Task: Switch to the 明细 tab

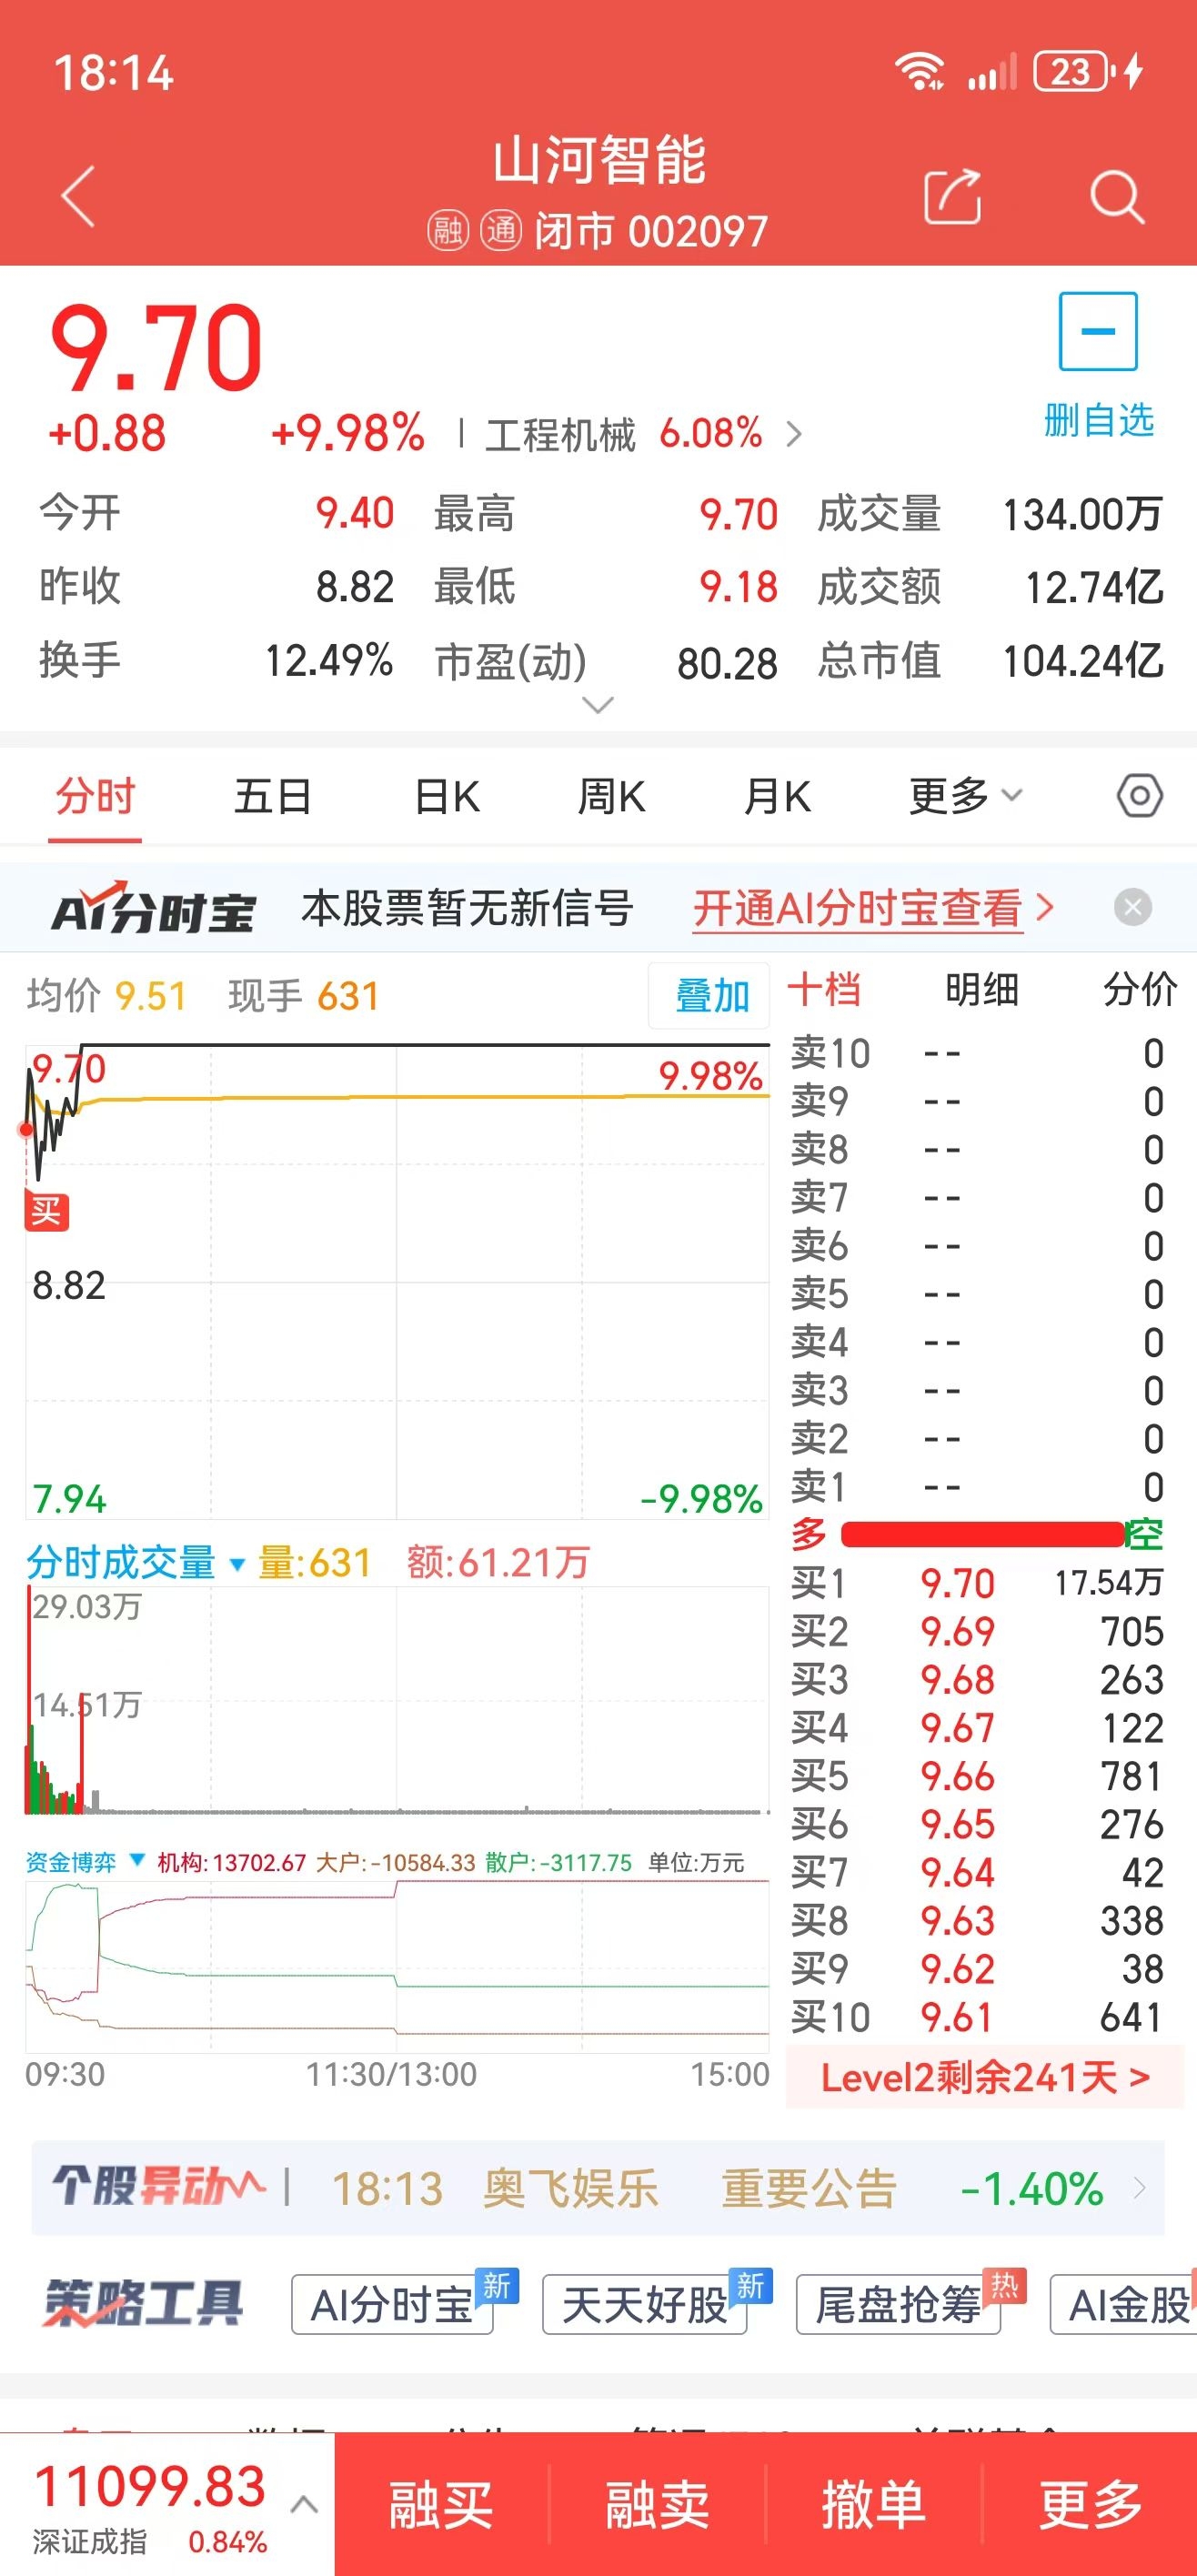Action: point(981,990)
